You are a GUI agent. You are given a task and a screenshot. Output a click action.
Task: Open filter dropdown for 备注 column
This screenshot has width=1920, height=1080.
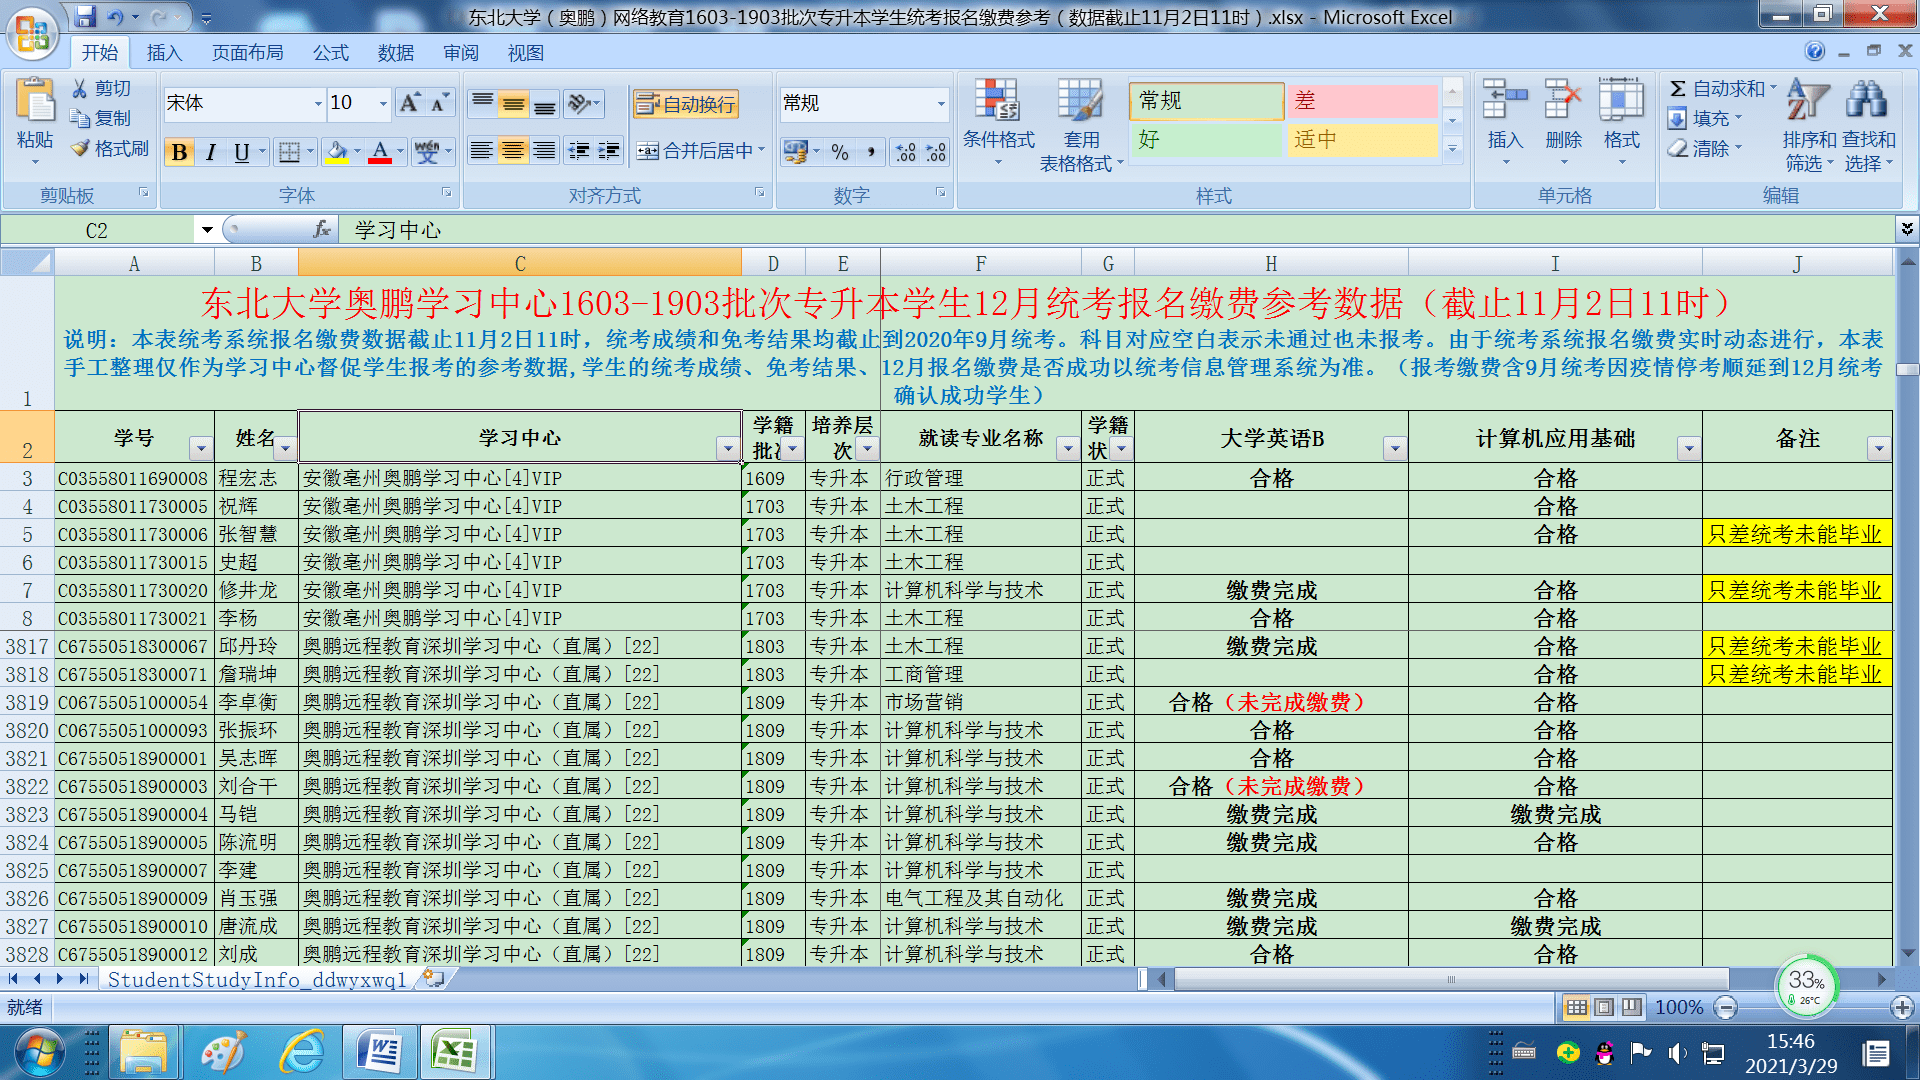pyautogui.click(x=1879, y=449)
